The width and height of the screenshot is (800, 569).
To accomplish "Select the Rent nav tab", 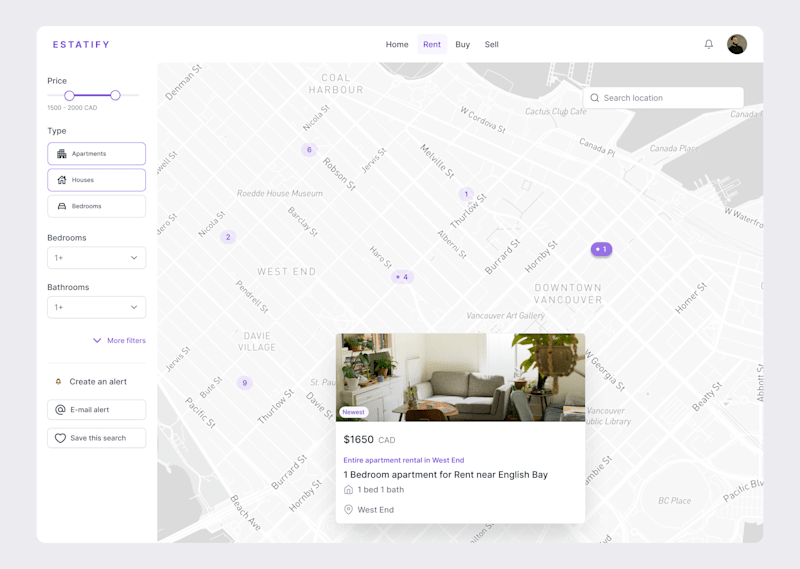I will [x=432, y=44].
